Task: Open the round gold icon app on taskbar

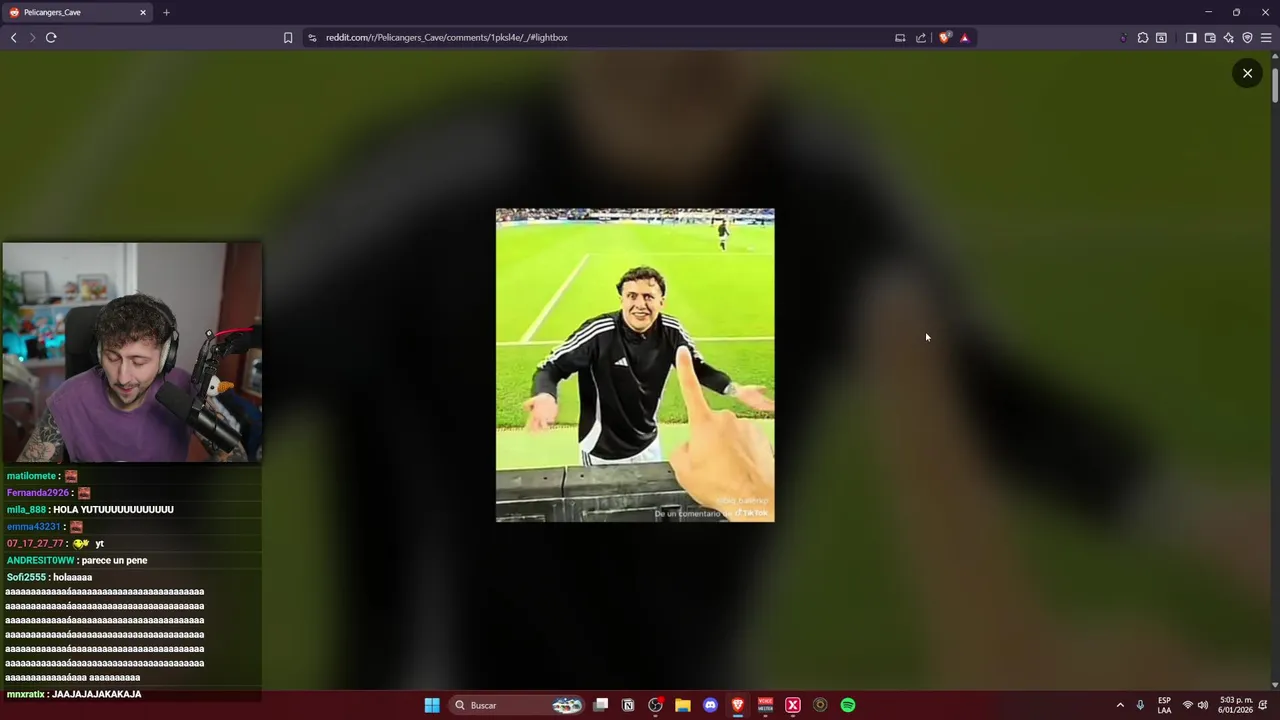Action: click(820, 705)
